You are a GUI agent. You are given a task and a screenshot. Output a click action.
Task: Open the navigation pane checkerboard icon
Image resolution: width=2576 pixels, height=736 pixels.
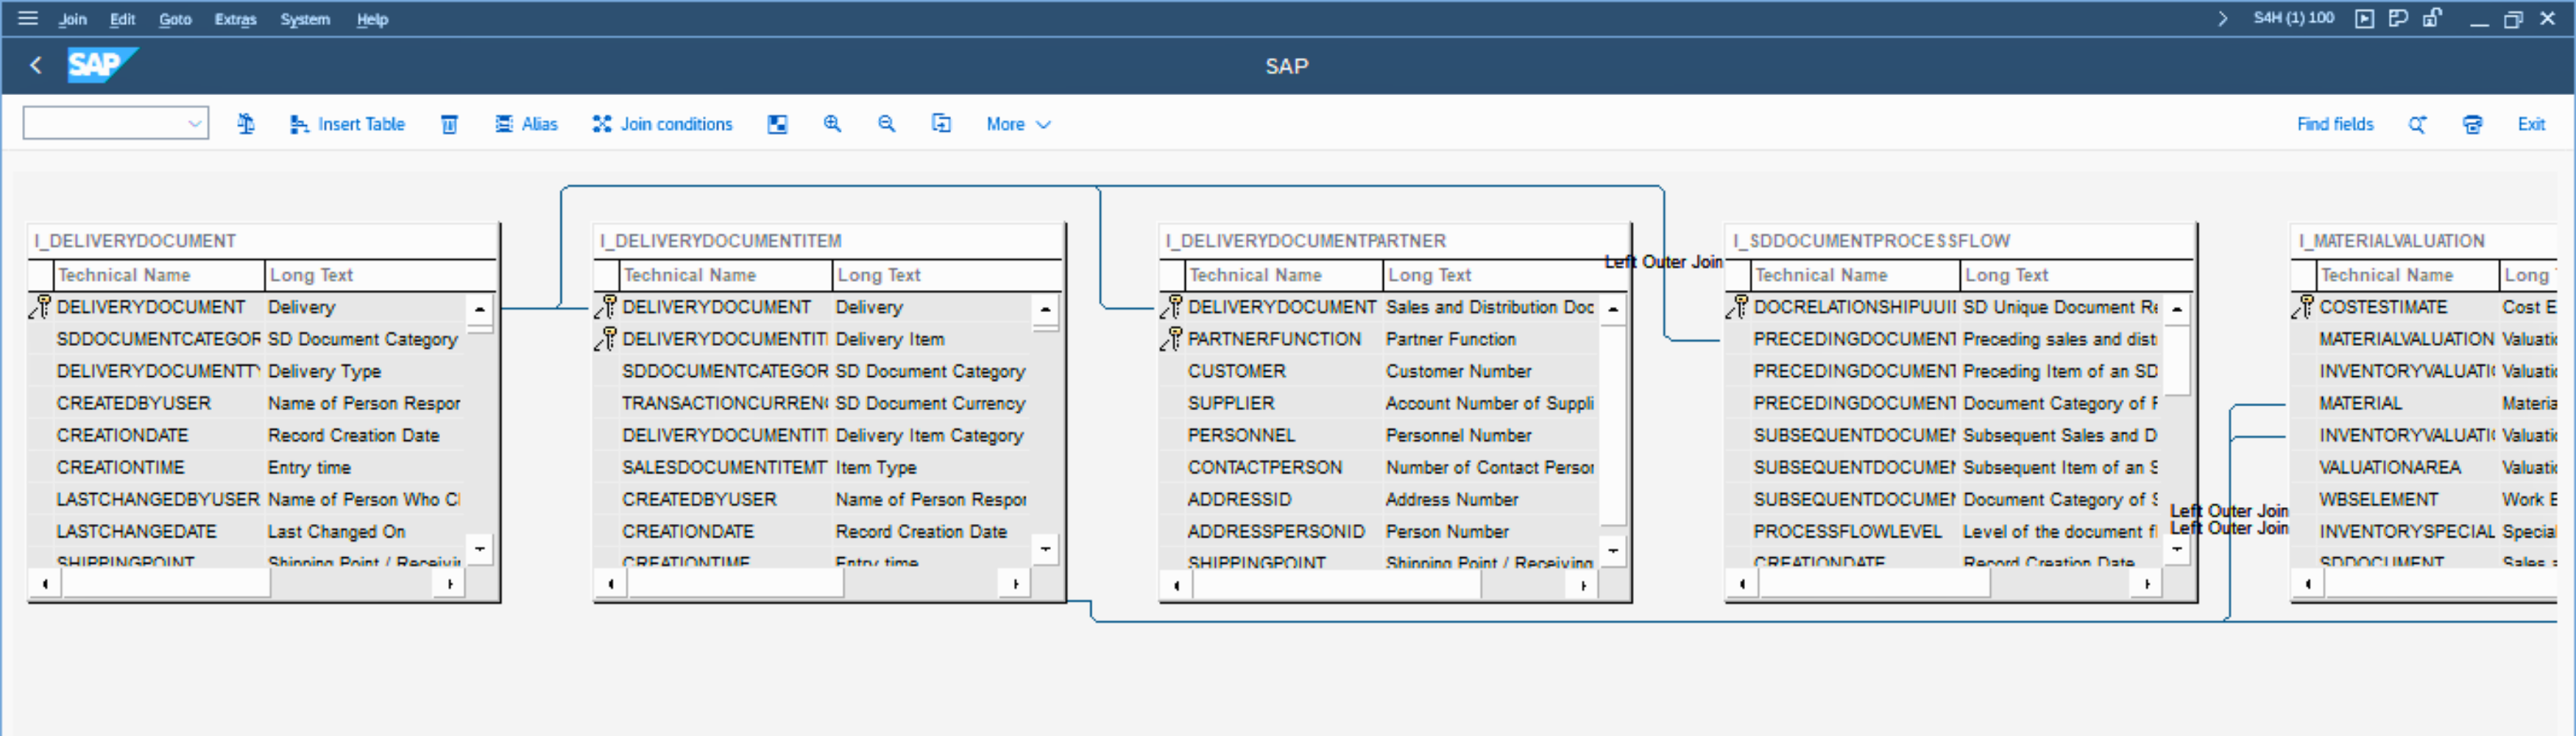pos(777,124)
